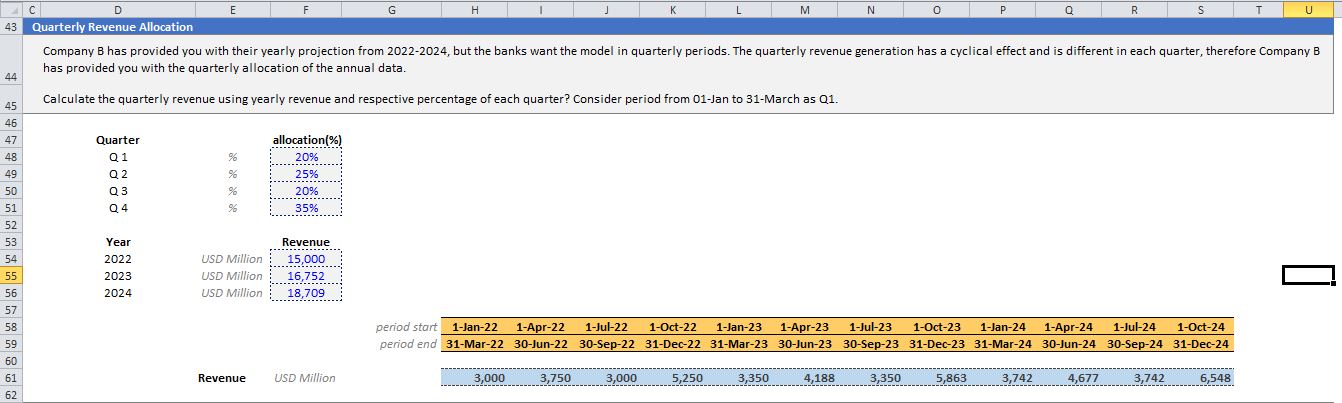The width and height of the screenshot is (1342, 403).
Task: Click the 2023 revenue cell 16,752
Action: [x=306, y=276]
